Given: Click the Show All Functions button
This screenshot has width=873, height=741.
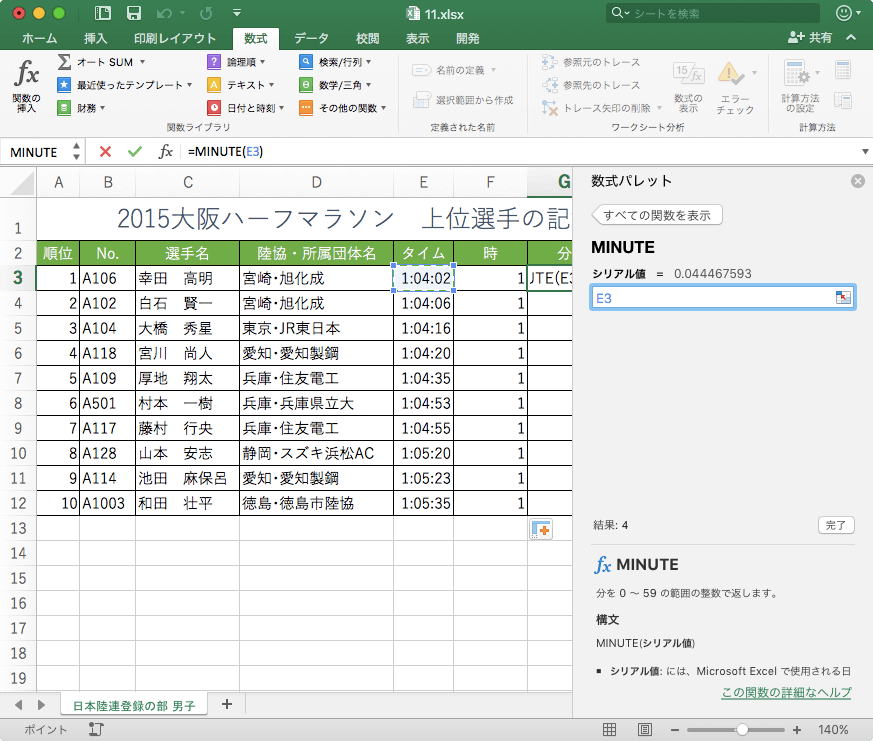Looking at the screenshot, I should (657, 215).
